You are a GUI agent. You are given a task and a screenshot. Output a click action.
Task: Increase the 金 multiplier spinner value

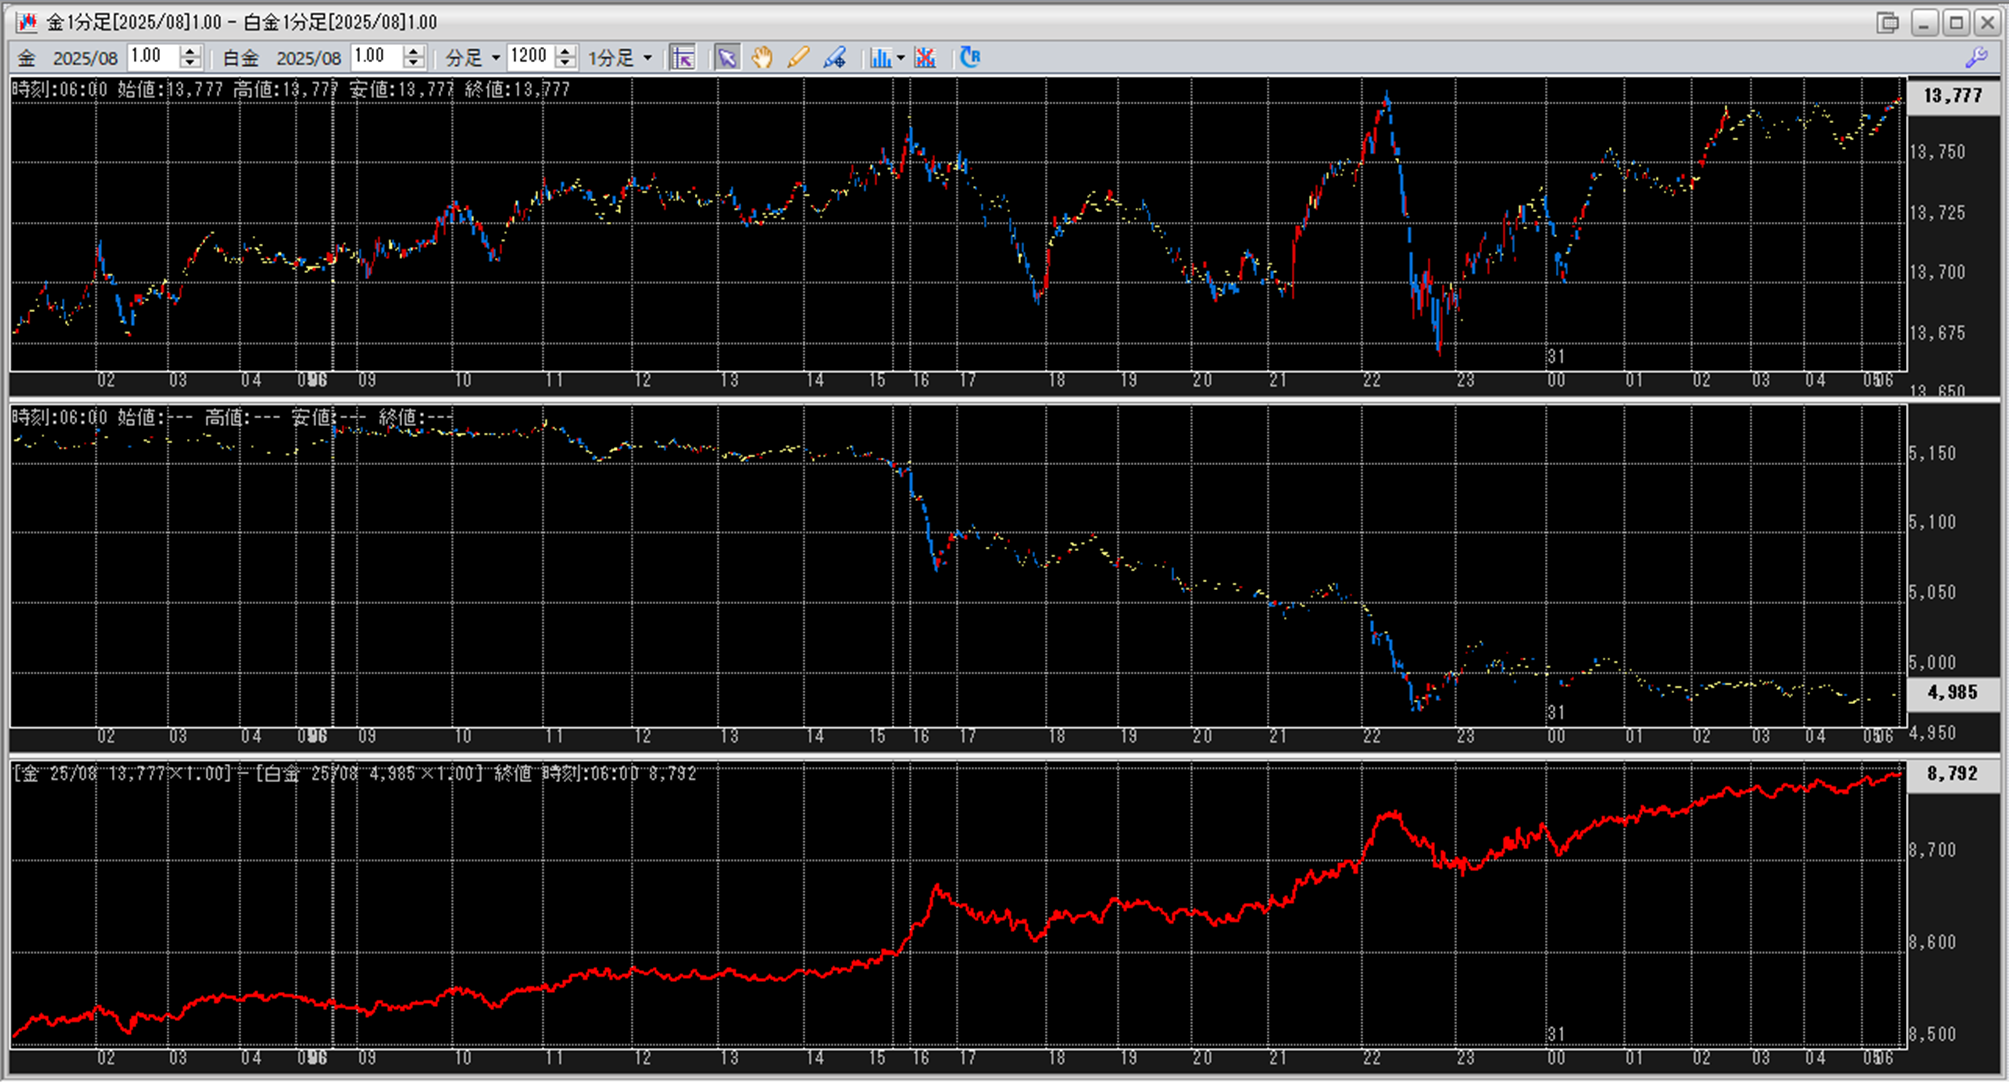pyautogui.click(x=190, y=52)
